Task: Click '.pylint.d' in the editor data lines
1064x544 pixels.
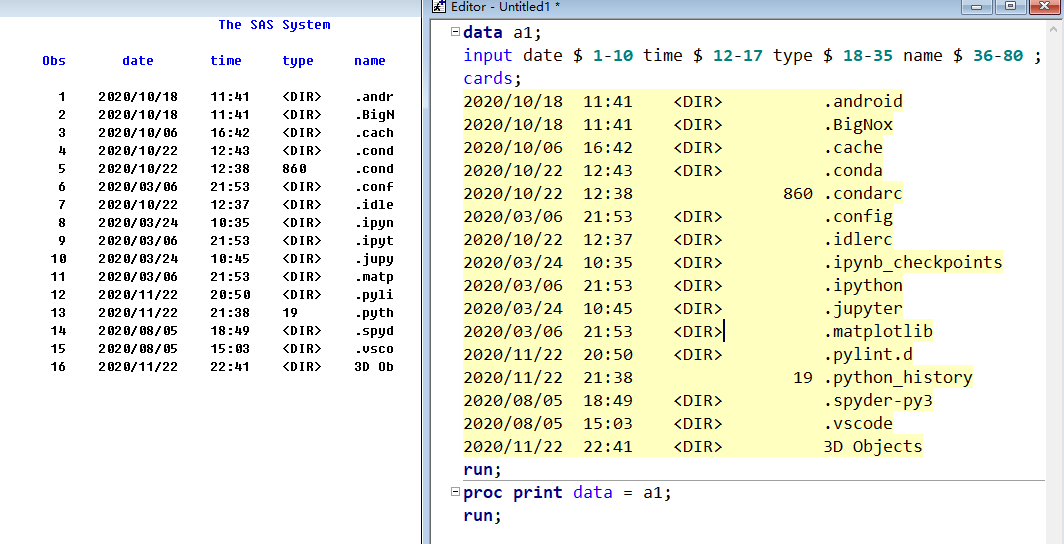Action: pyautogui.click(x=869, y=355)
